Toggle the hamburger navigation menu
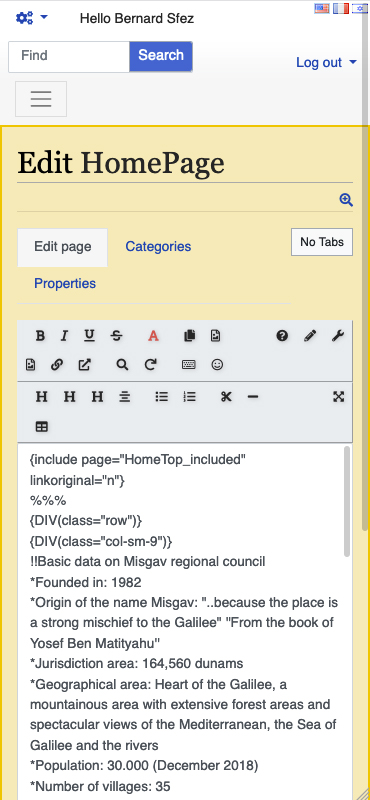The width and height of the screenshot is (370, 800). point(41,98)
